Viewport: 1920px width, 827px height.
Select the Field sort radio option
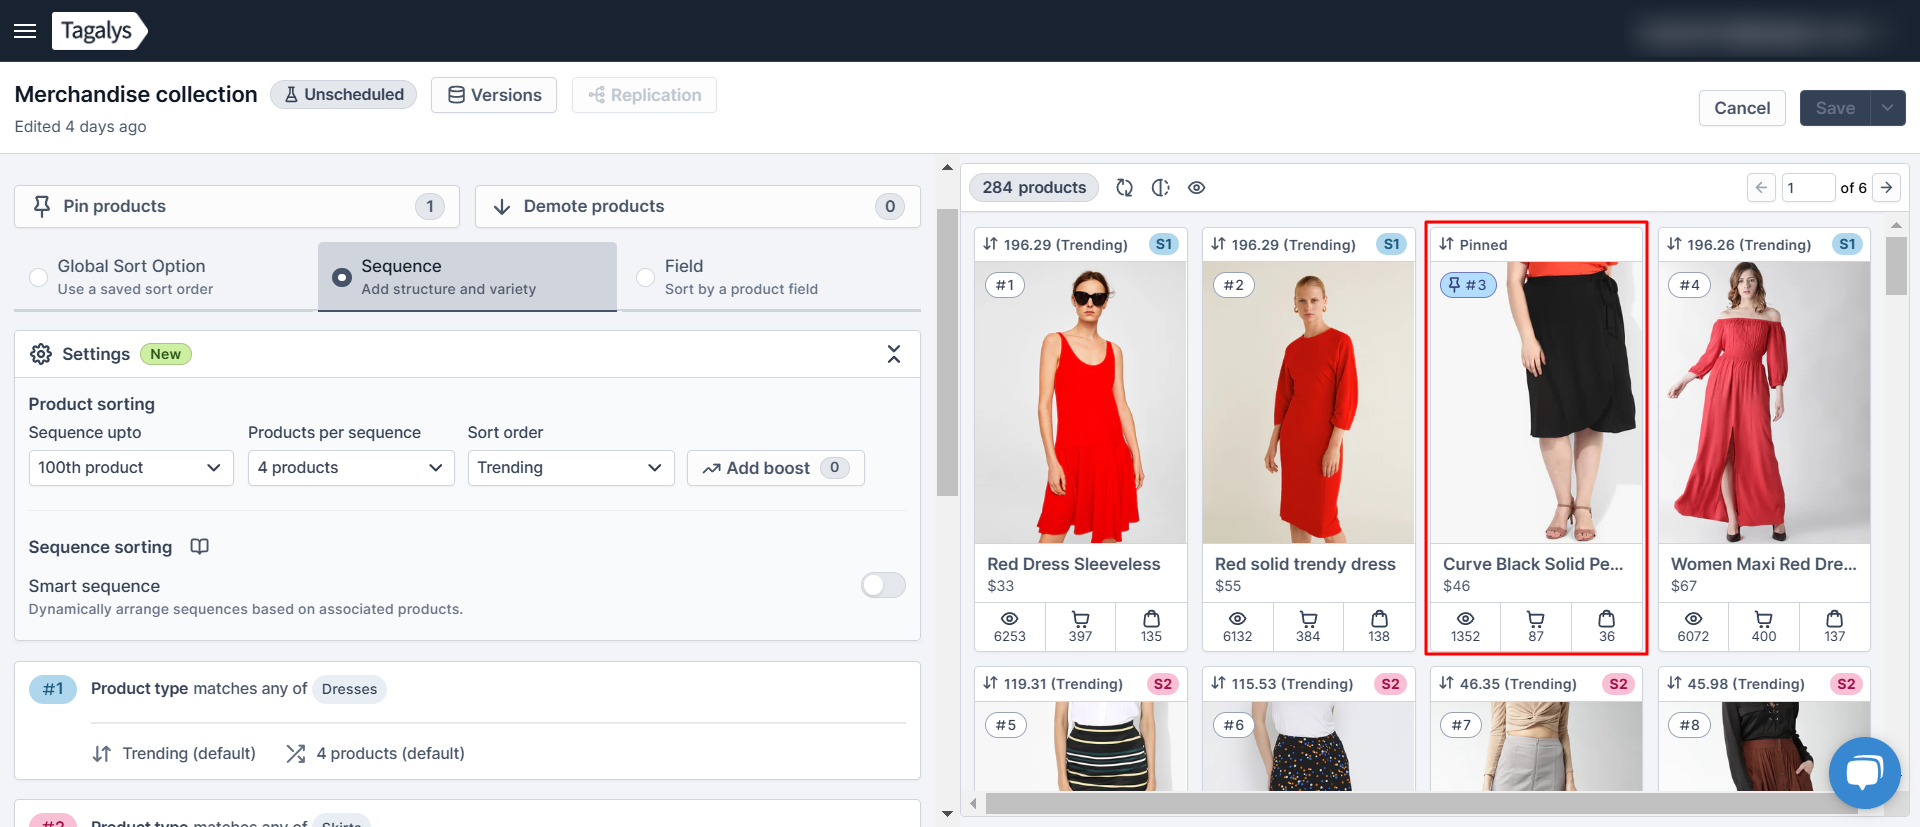pyautogui.click(x=646, y=277)
